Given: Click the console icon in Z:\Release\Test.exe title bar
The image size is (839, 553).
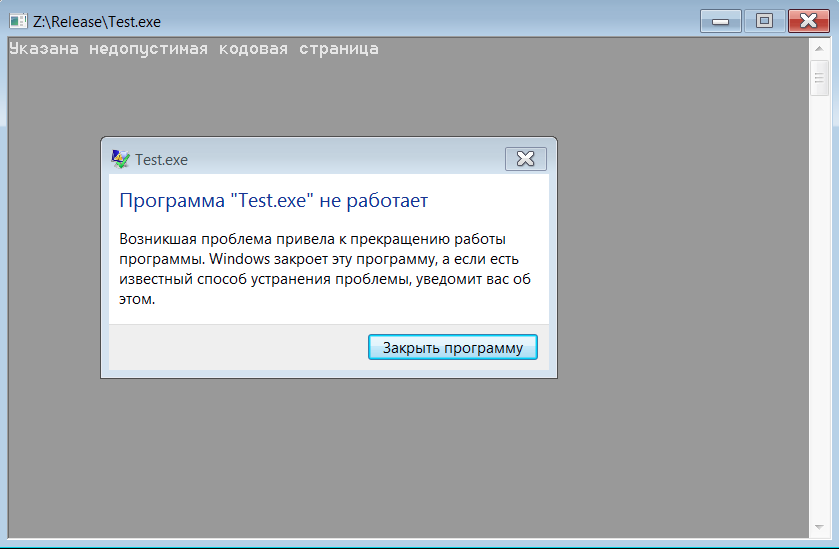Looking at the screenshot, I should point(18,21).
